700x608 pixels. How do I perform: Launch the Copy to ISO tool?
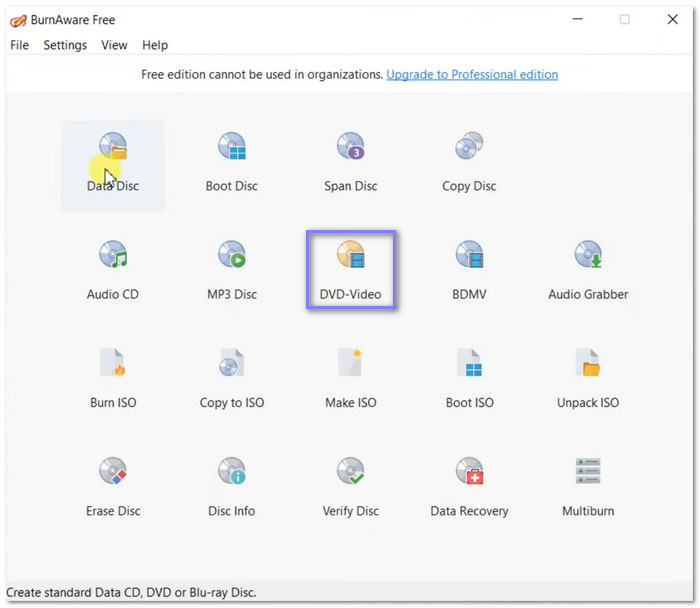point(231,379)
